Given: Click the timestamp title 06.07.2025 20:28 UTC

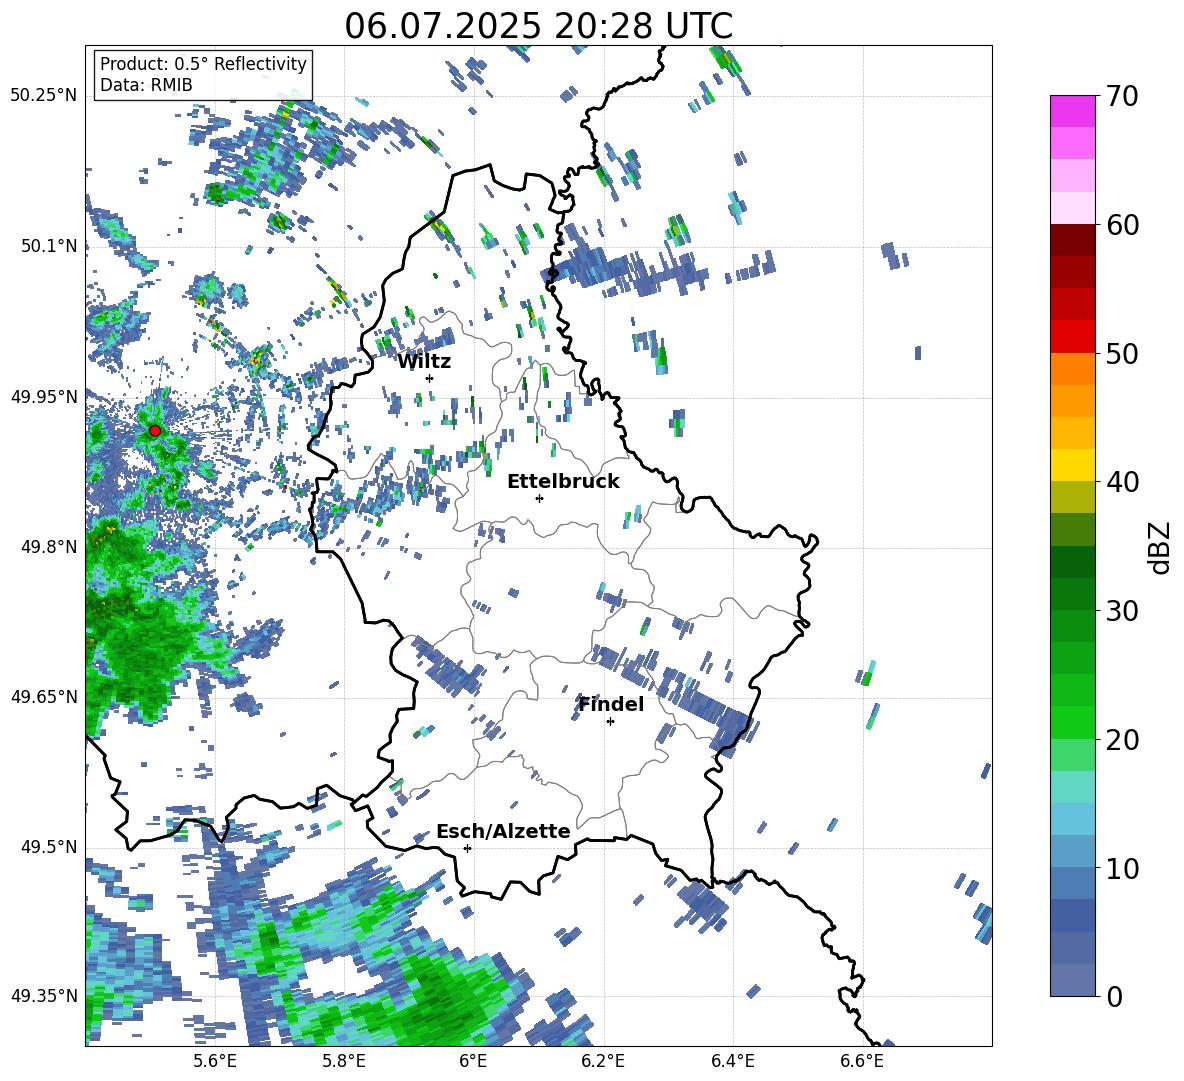Looking at the screenshot, I should pos(538,26).
